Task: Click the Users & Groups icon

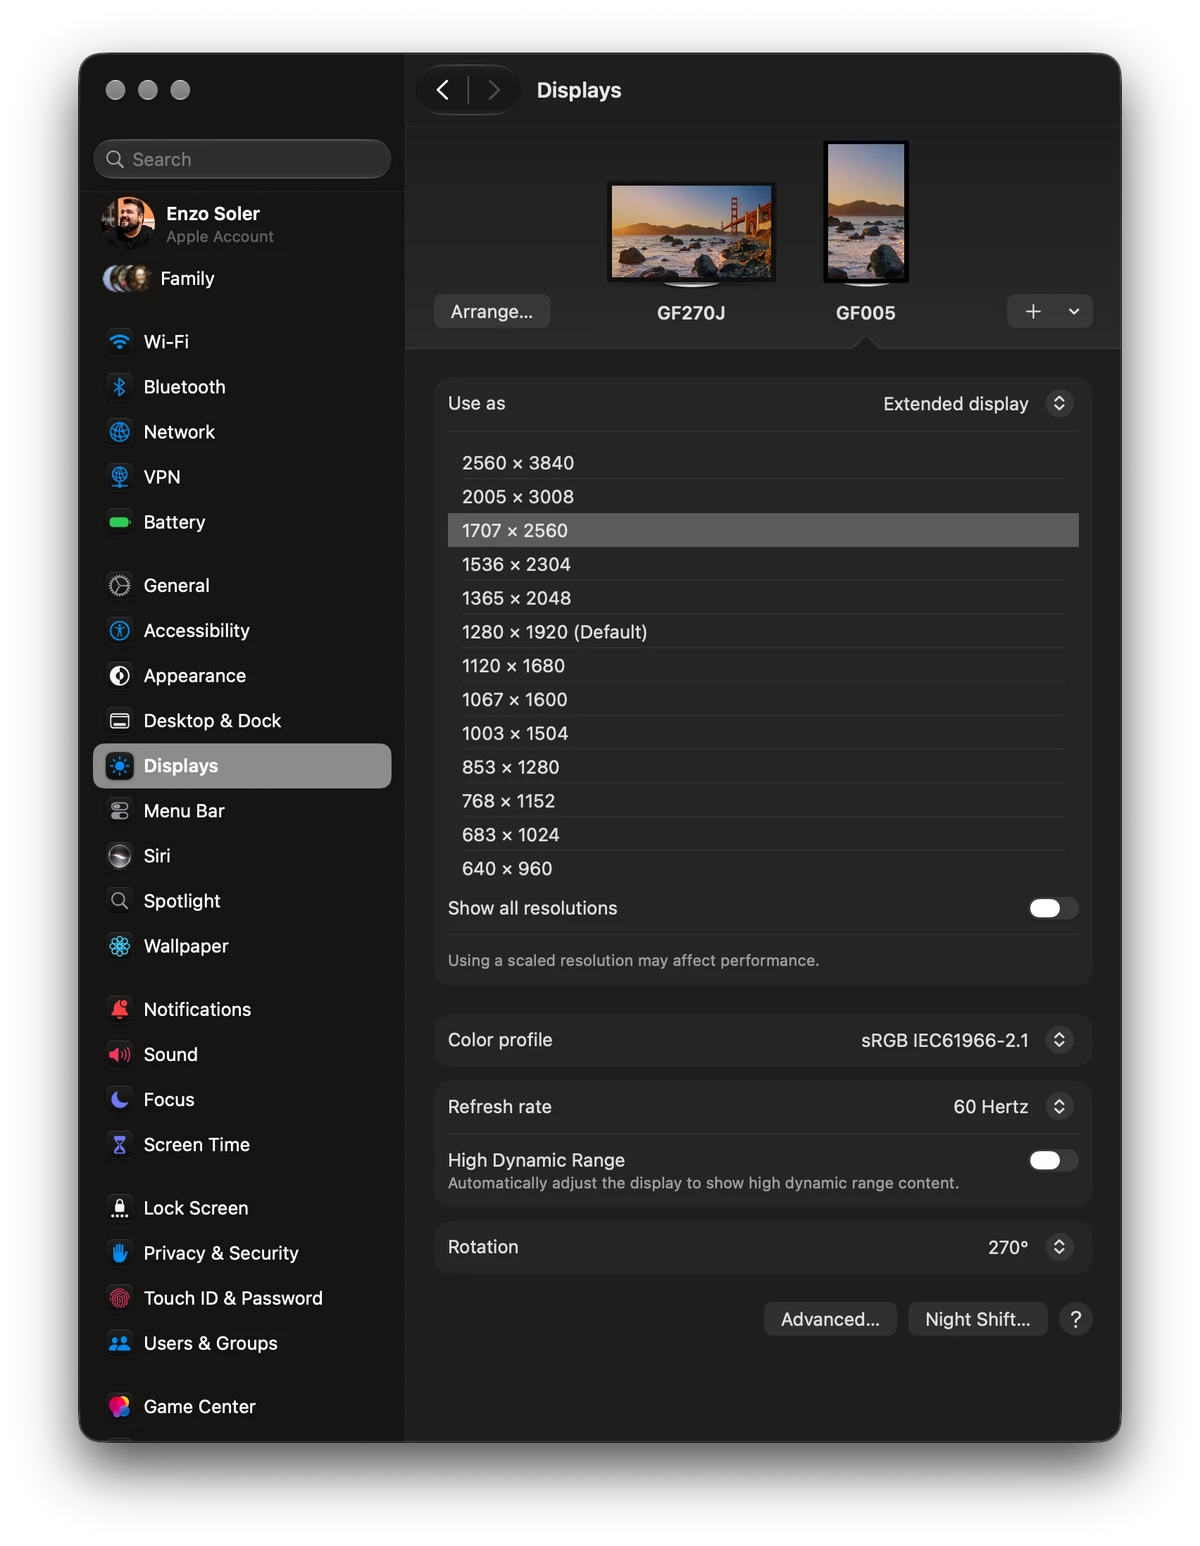Action: tap(120, 1343)
